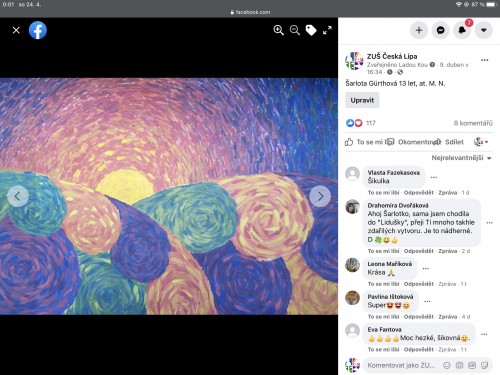
Task: Open Vlasta Fazekasova's avatar
Action: pos(352,174)
